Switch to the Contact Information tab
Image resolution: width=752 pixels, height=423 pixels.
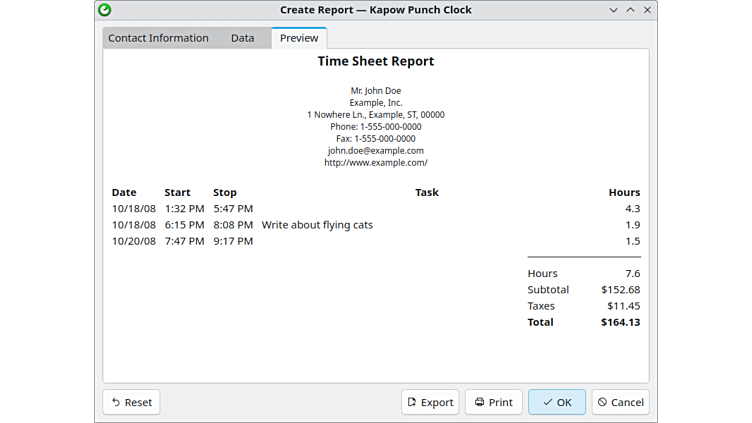pyautogui.click(x=158, y=38)
